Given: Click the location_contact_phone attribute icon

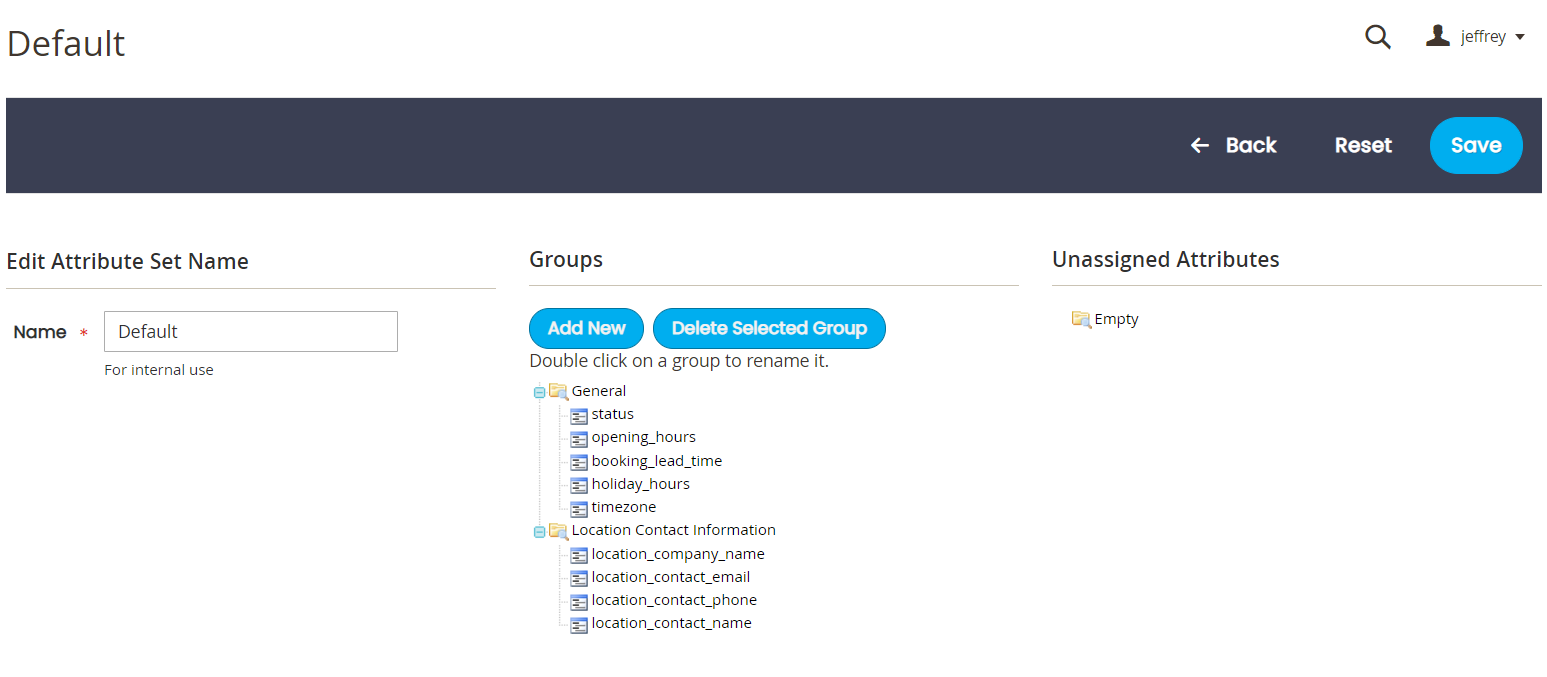Looking at the screenshot, I should 579,601.
